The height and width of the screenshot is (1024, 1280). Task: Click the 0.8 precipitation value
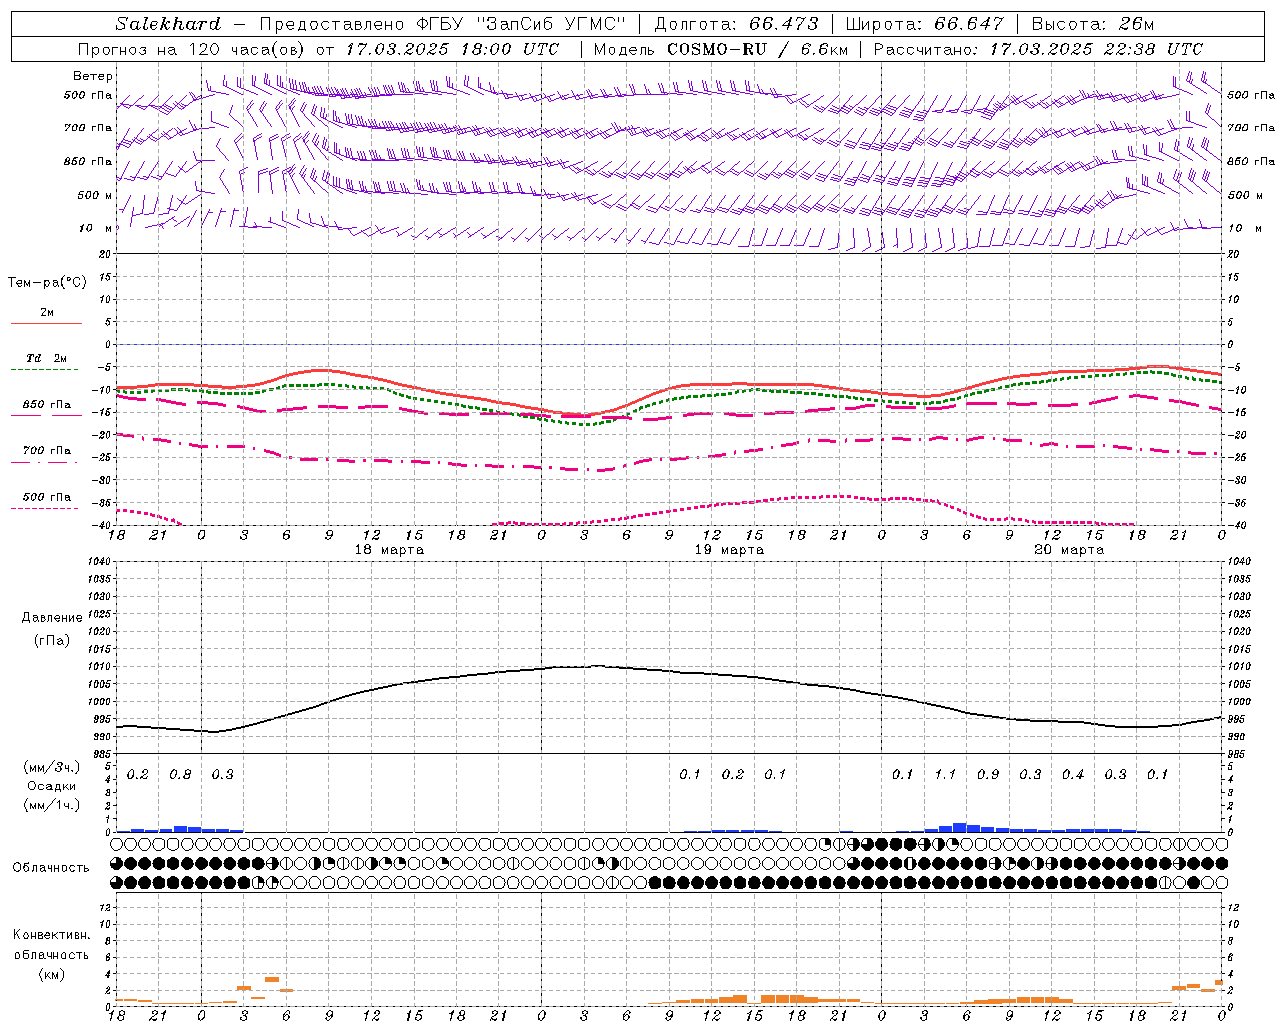pyautogui.click(x=180, y=775)
